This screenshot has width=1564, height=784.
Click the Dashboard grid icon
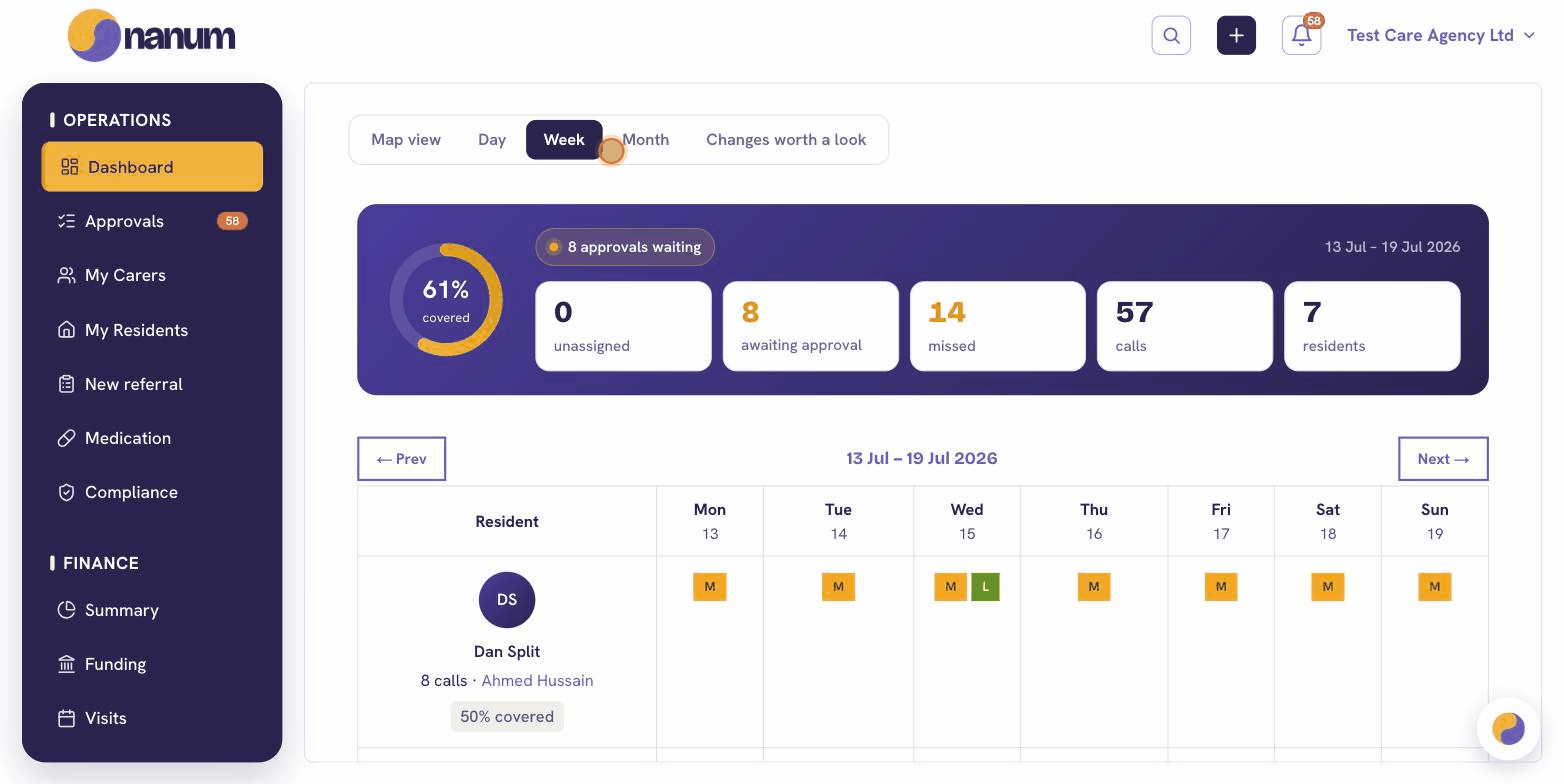(x=69, y=167)
